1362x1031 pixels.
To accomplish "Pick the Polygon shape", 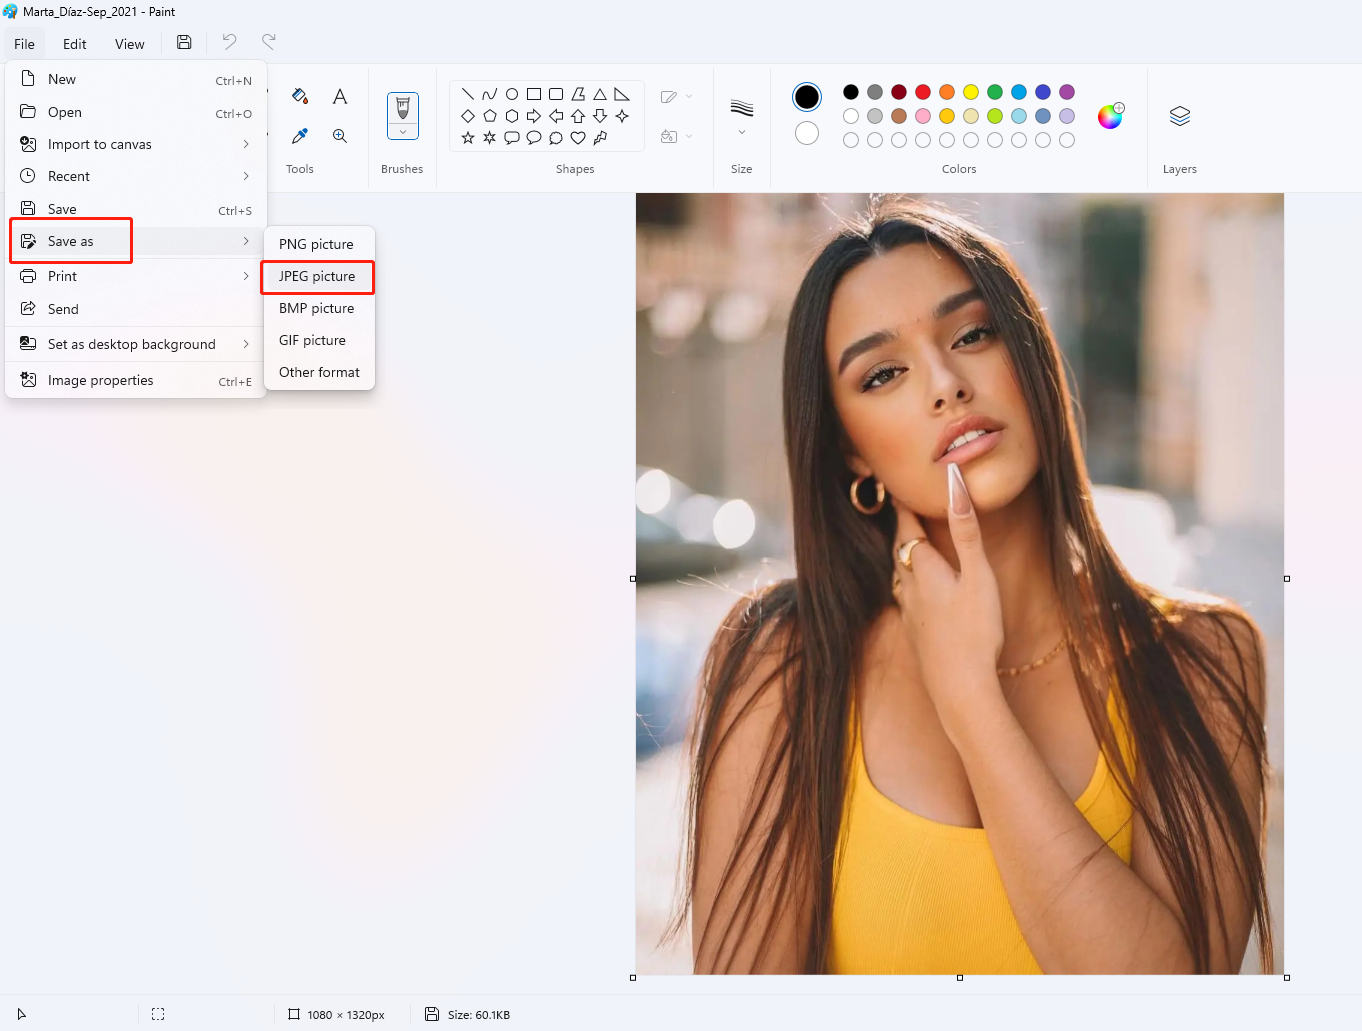I will 578,94.
